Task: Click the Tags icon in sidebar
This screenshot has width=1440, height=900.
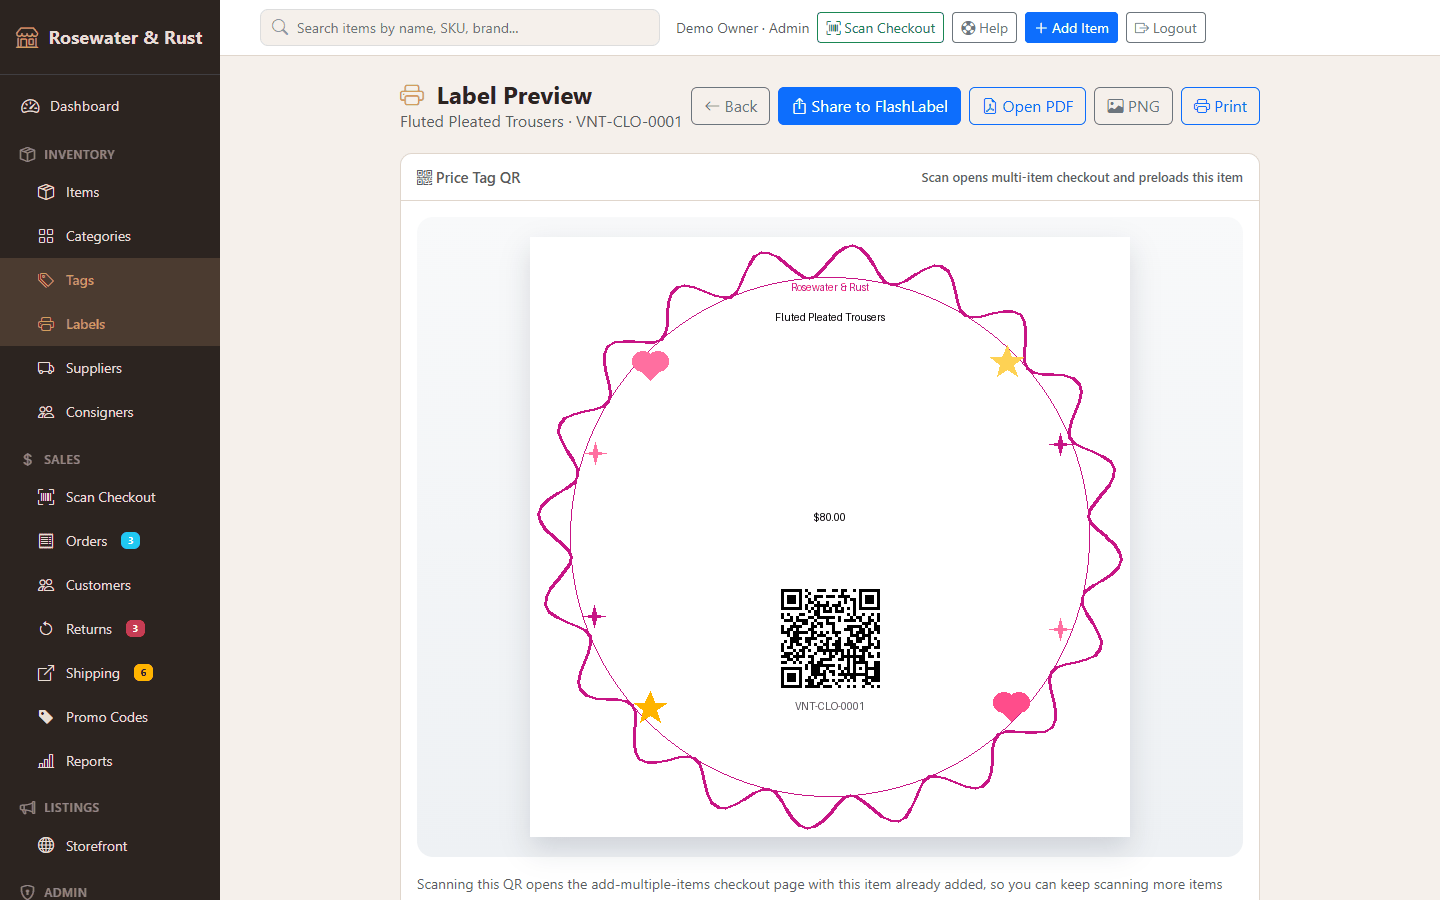Action: pyautogui.click(x=46, y=280)
